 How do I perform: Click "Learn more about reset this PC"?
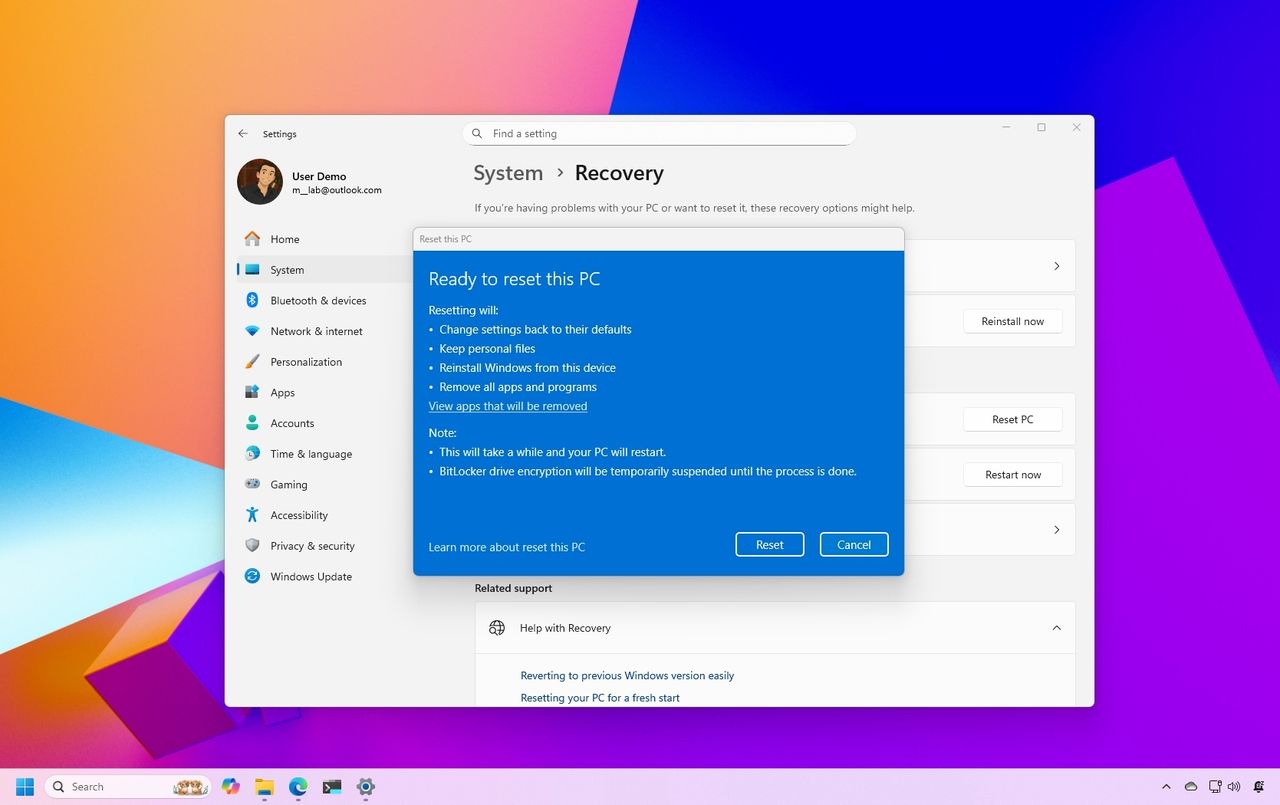point(507,547)
